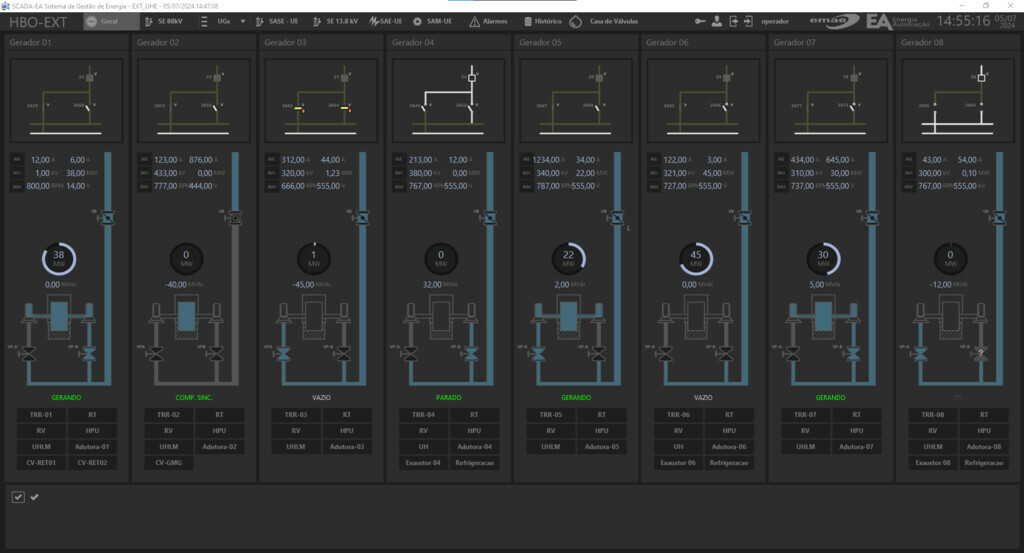Toggle the checkbox in the bottom-left panel
The image size is (1024, 553).
tap(18, 497)
